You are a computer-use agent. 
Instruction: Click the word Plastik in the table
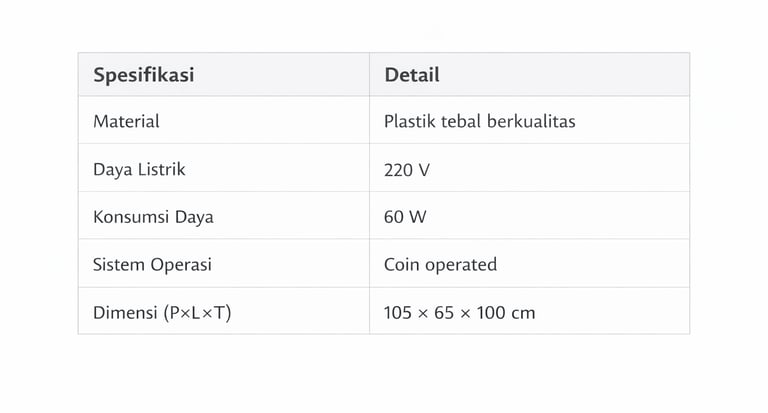pos(408,121)
